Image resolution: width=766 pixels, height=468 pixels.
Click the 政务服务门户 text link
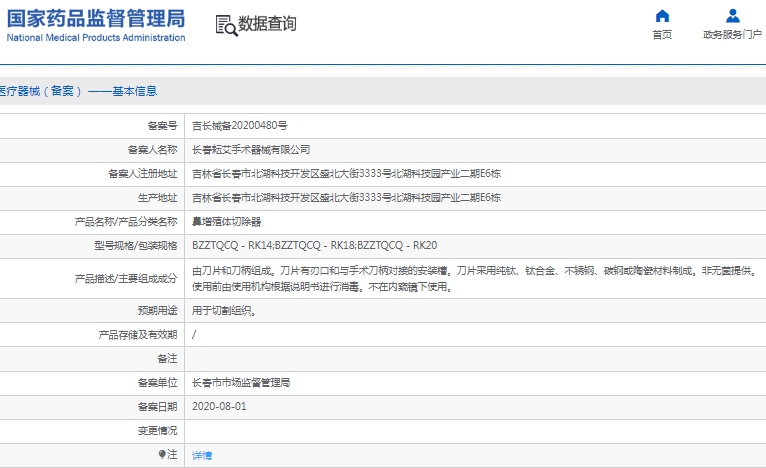[732, 35]
